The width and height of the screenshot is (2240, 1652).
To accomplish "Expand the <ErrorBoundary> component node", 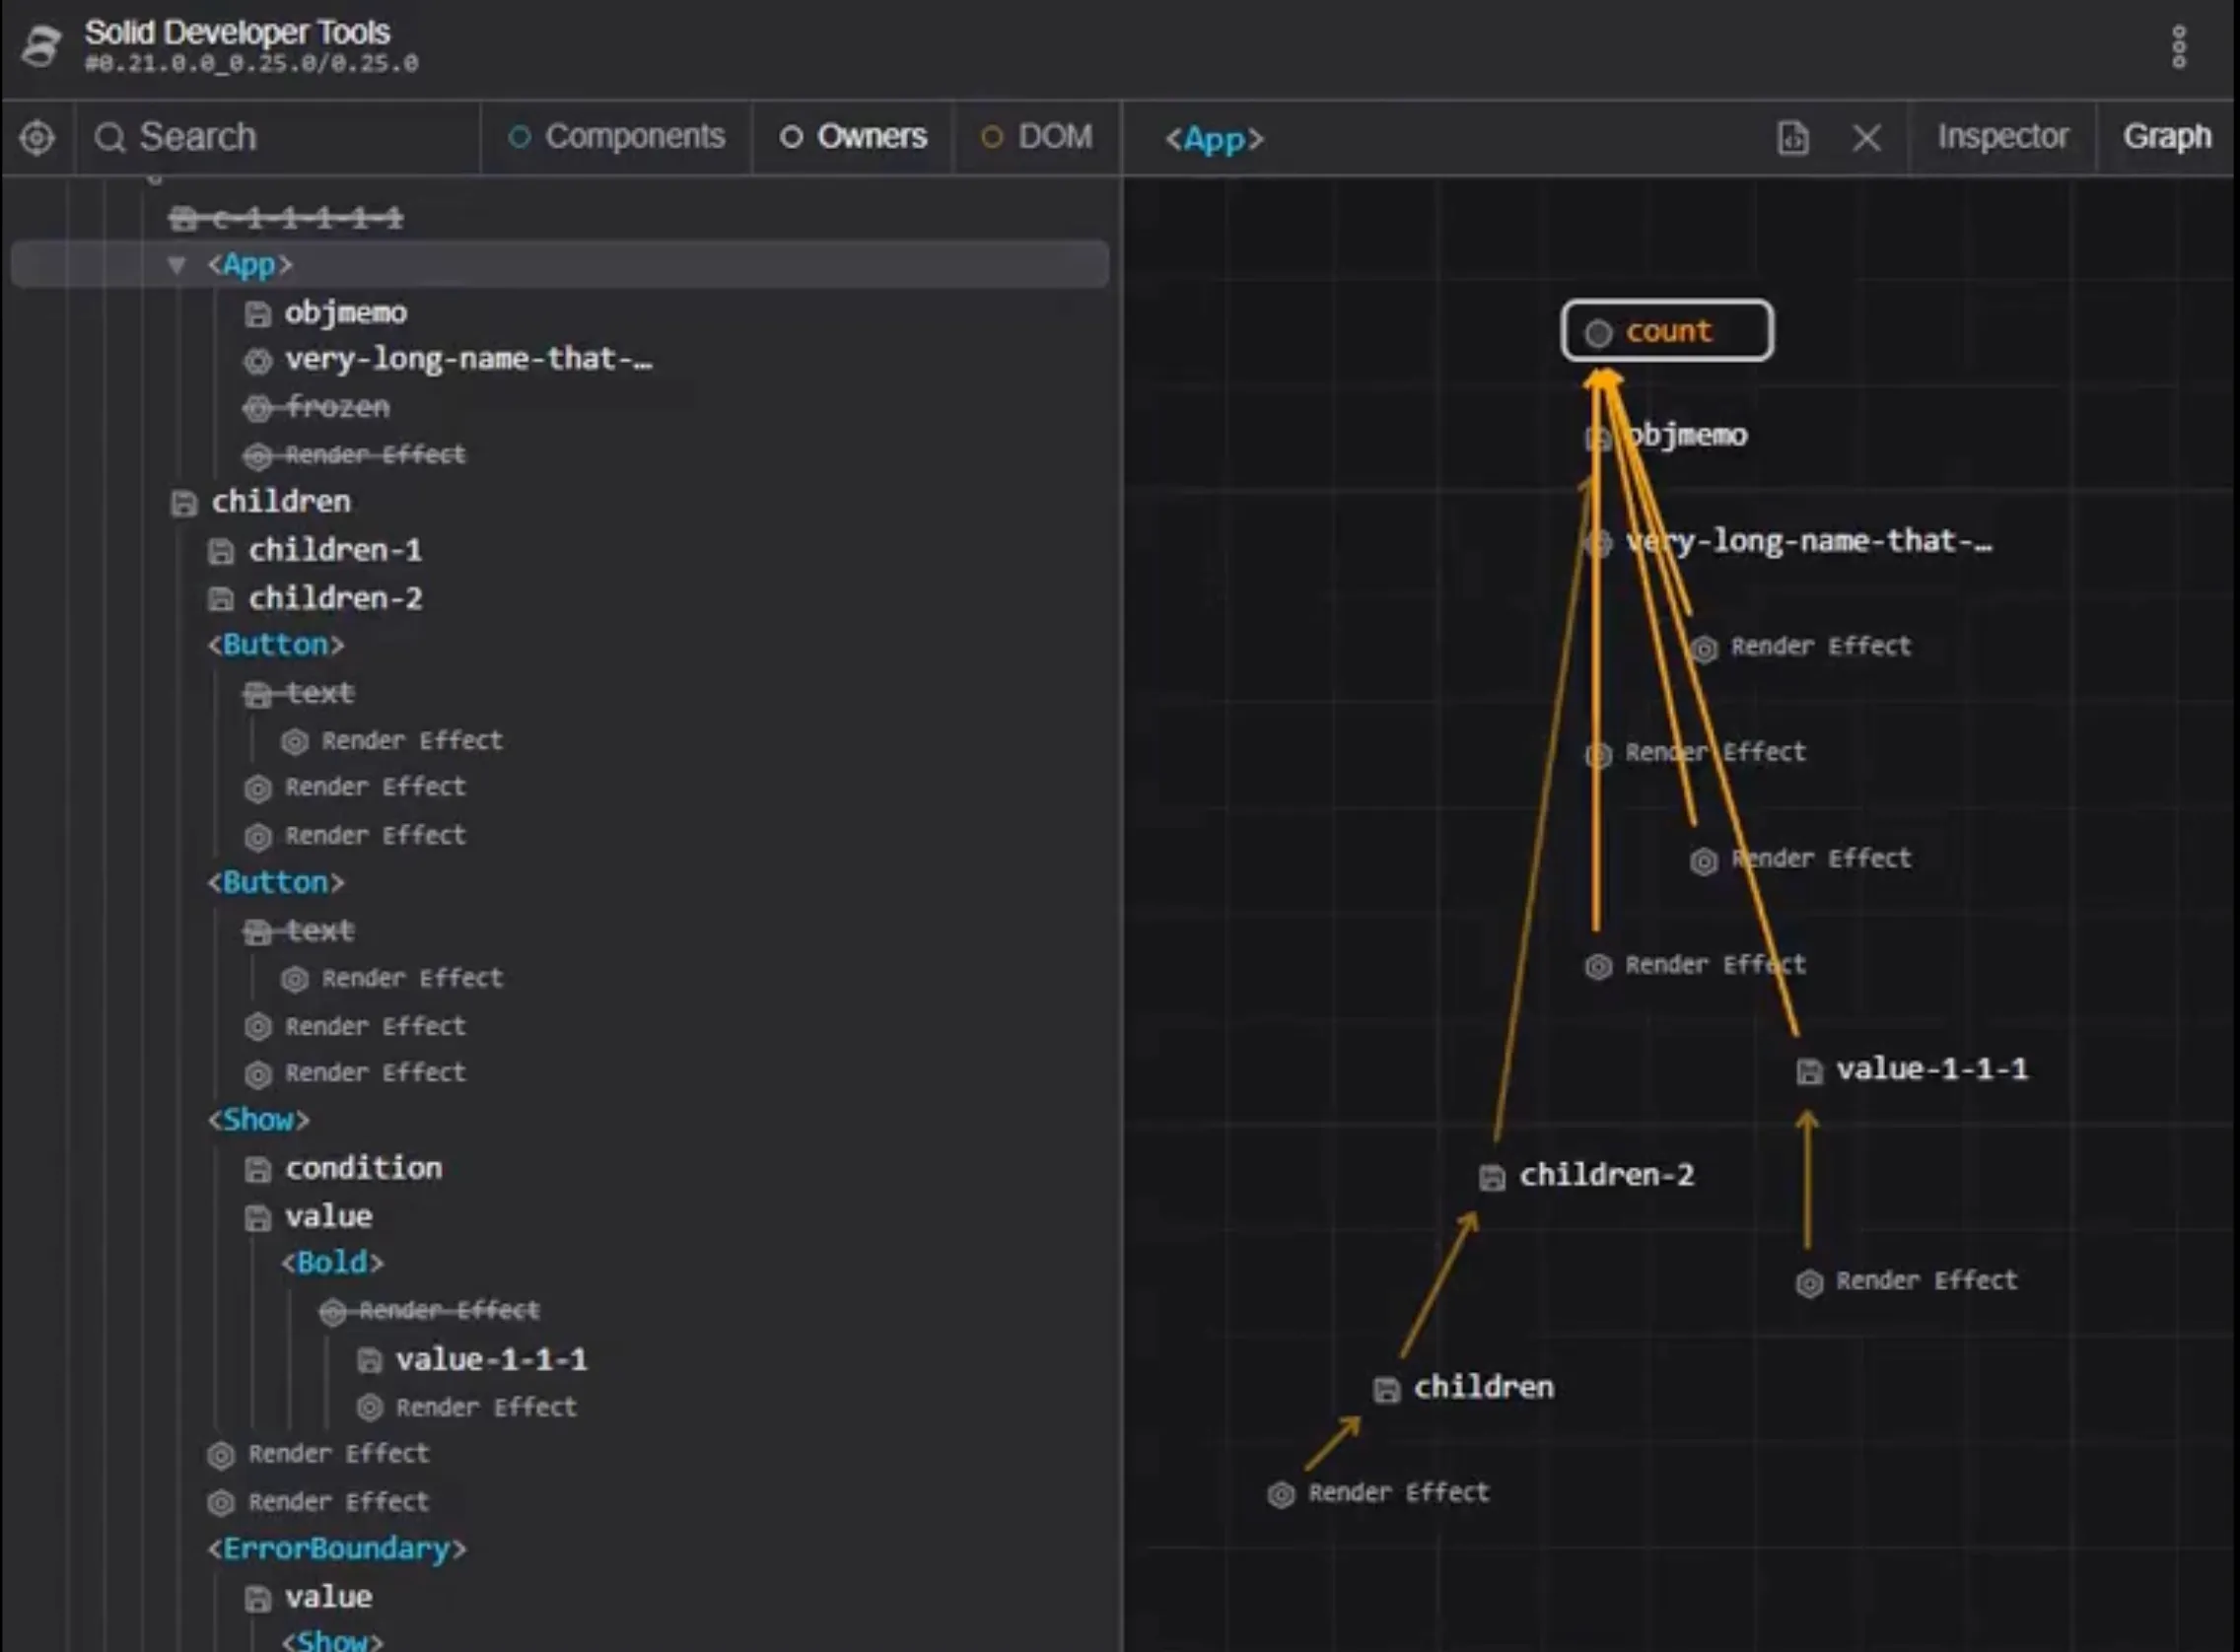I will pyautogui.click(x=337, y=1548).
